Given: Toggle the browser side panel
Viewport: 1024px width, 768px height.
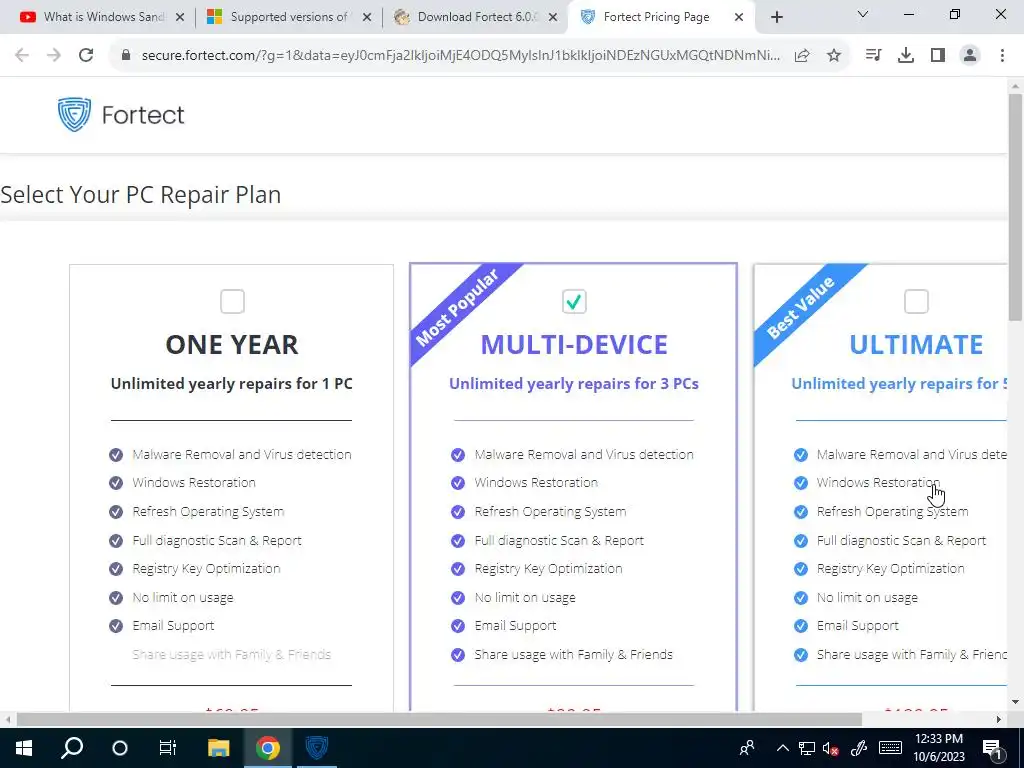Looking at the screenshot, I should (x=938, y=56).
